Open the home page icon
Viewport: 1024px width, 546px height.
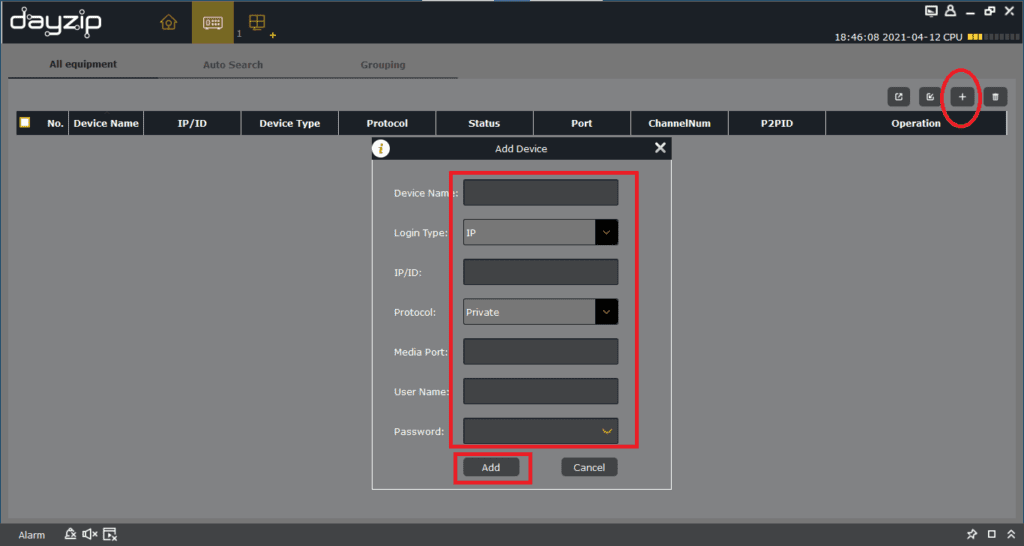(x=168, y=23)
